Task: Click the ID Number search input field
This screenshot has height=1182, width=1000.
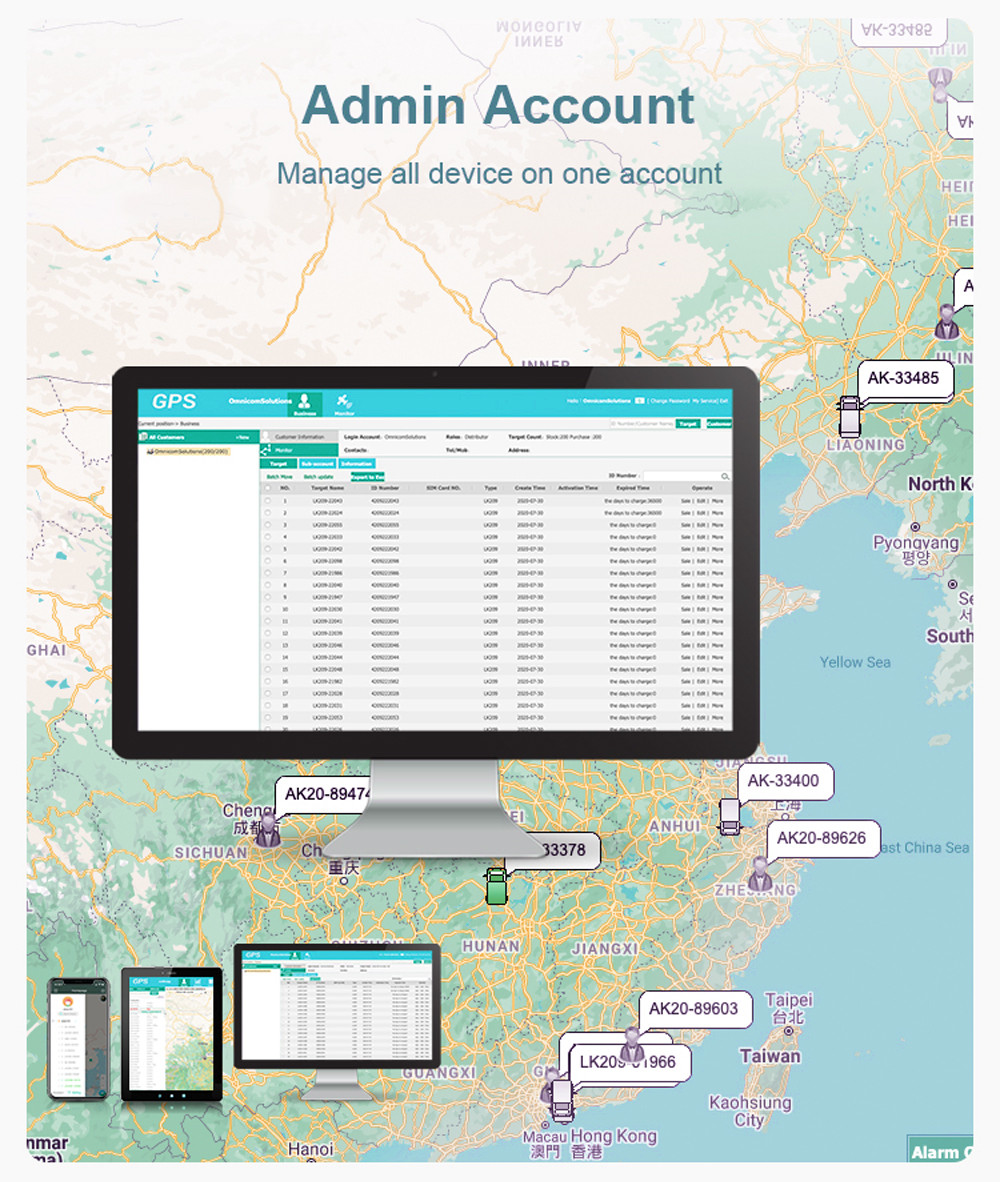Action: click(680, 477)
